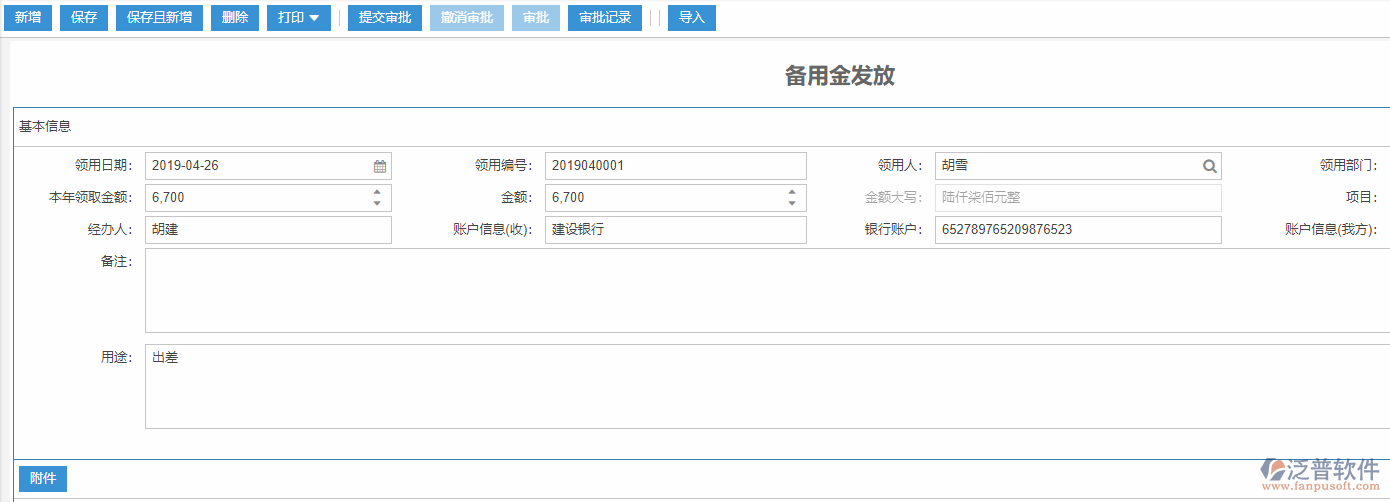Increase 本年领取金额 with up arrow

(377, 192)
